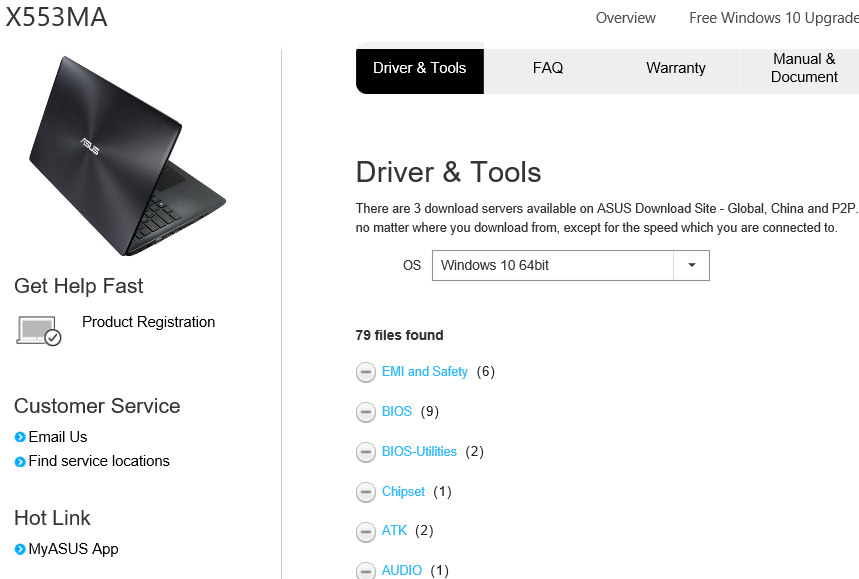Click the X553MA model title
The height and width of the screenshot is (579, 859).
pos(56,17)
